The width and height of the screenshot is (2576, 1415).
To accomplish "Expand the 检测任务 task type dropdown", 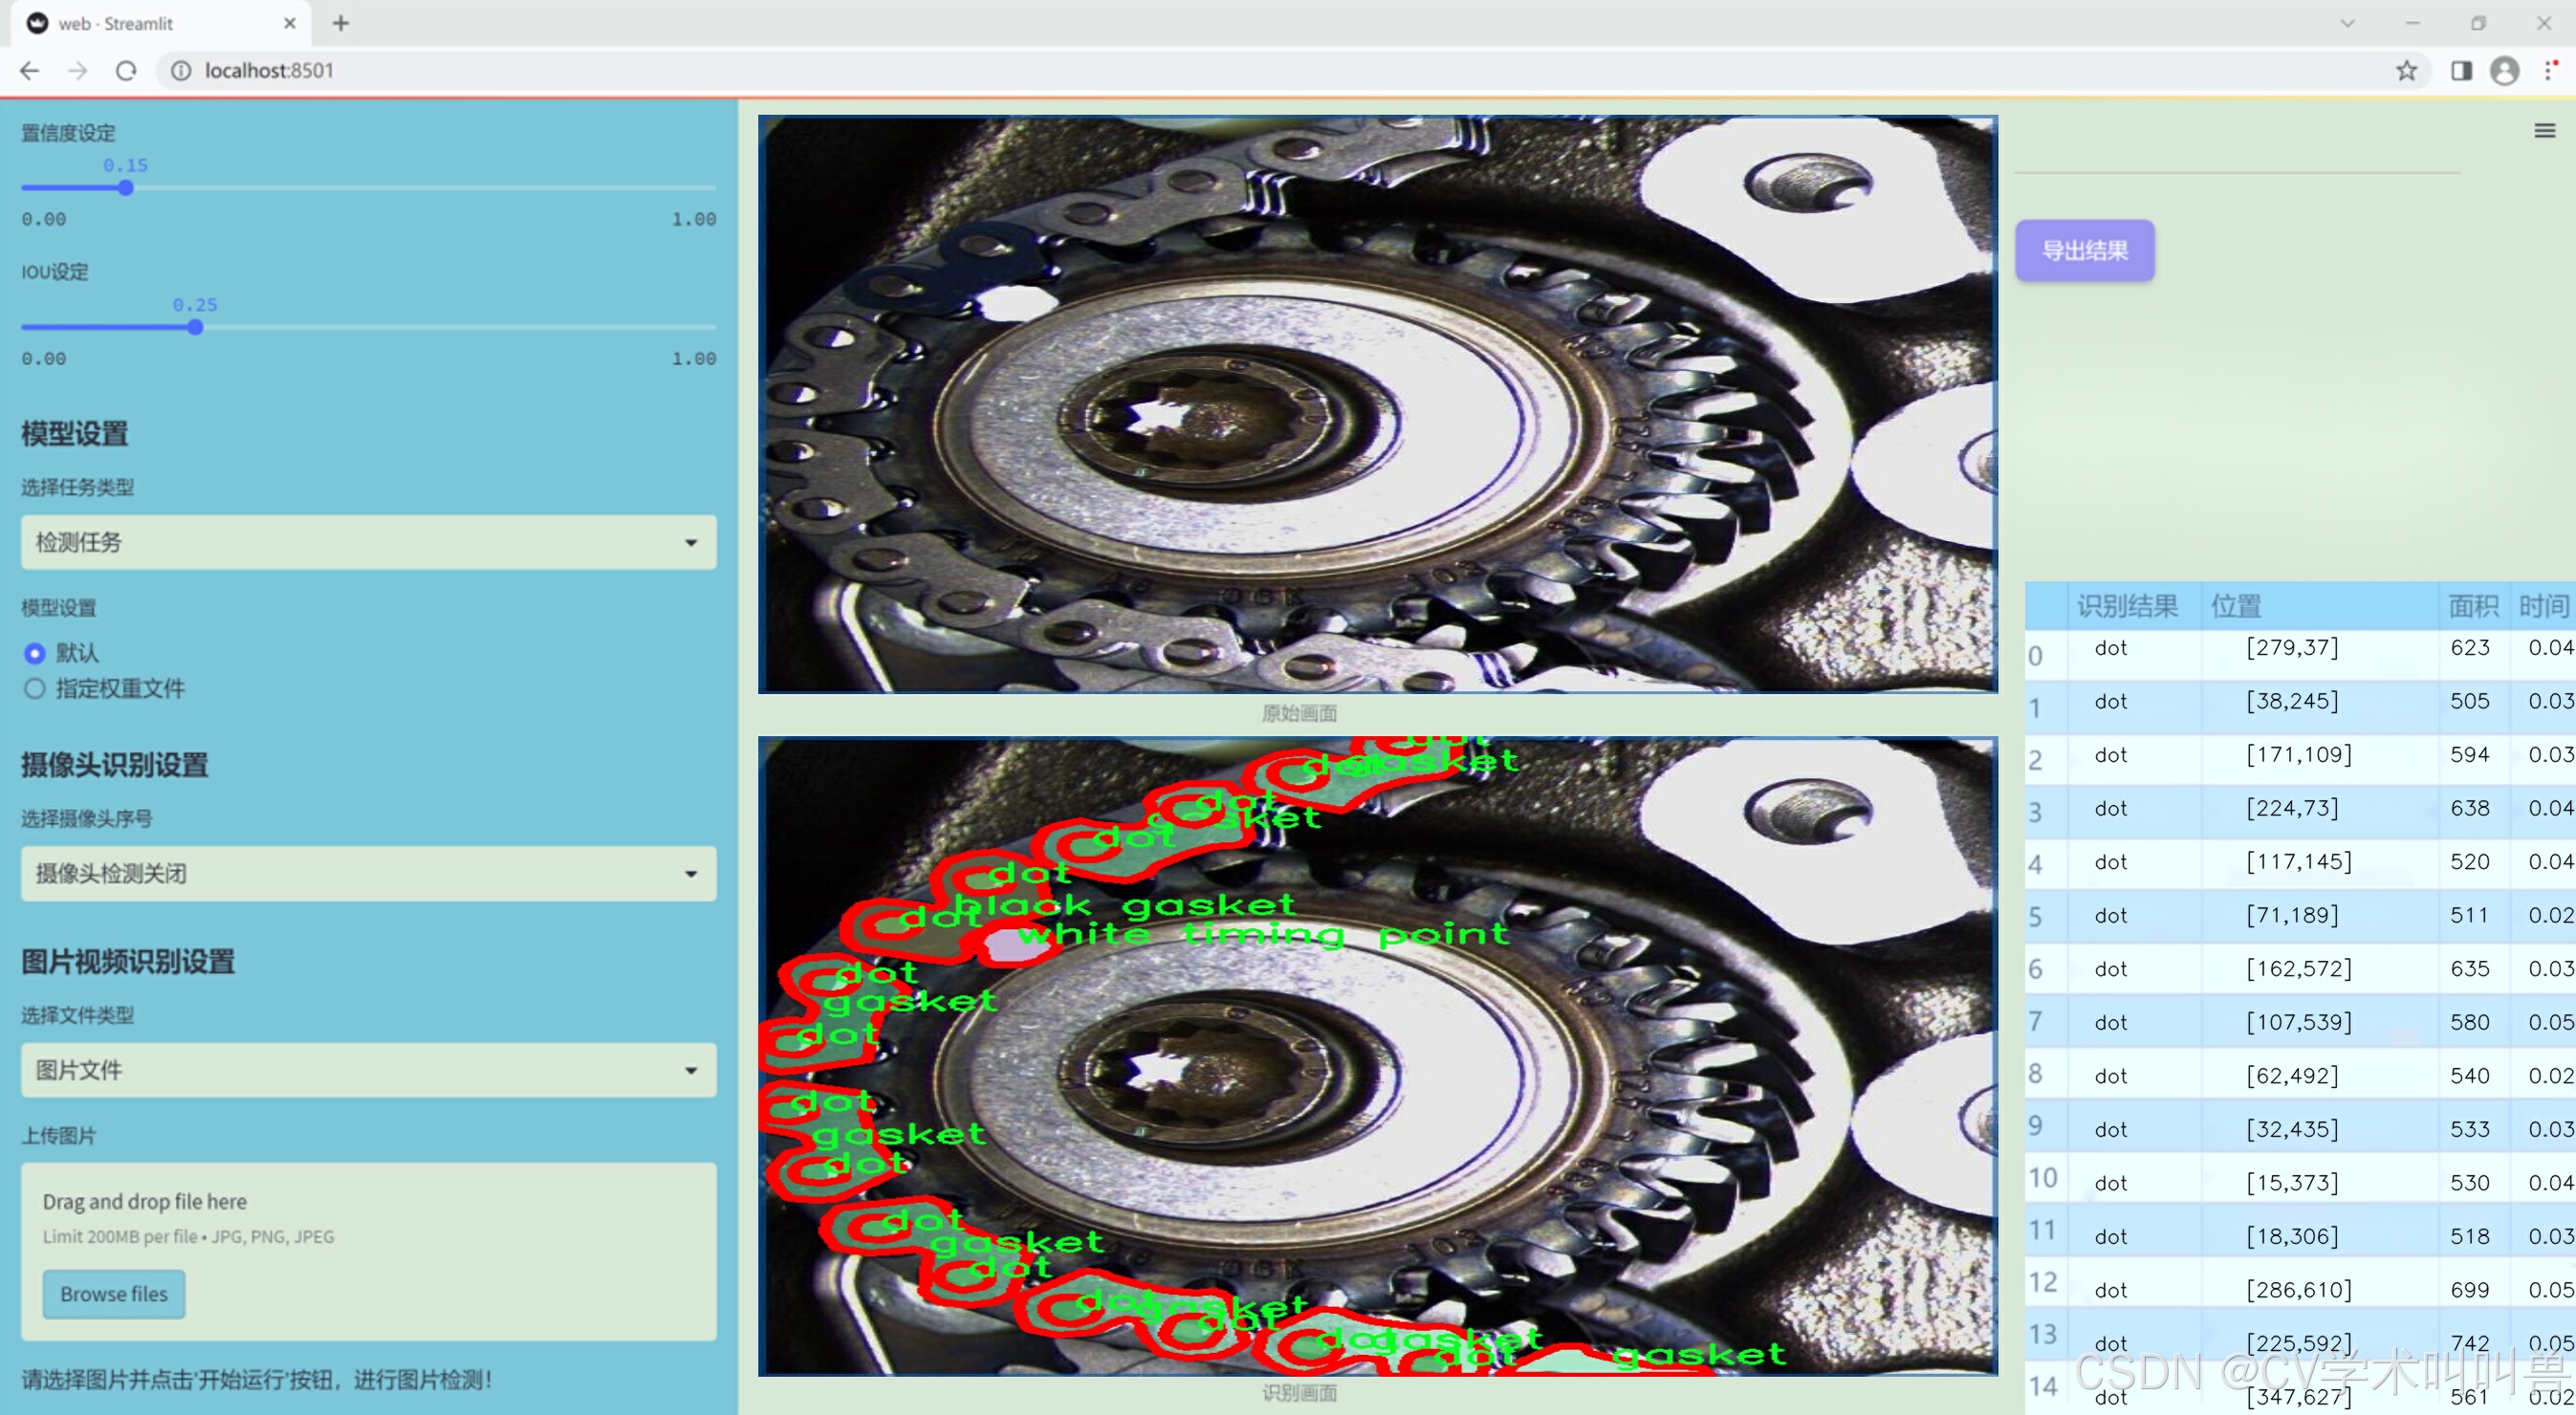I will 368,542.
